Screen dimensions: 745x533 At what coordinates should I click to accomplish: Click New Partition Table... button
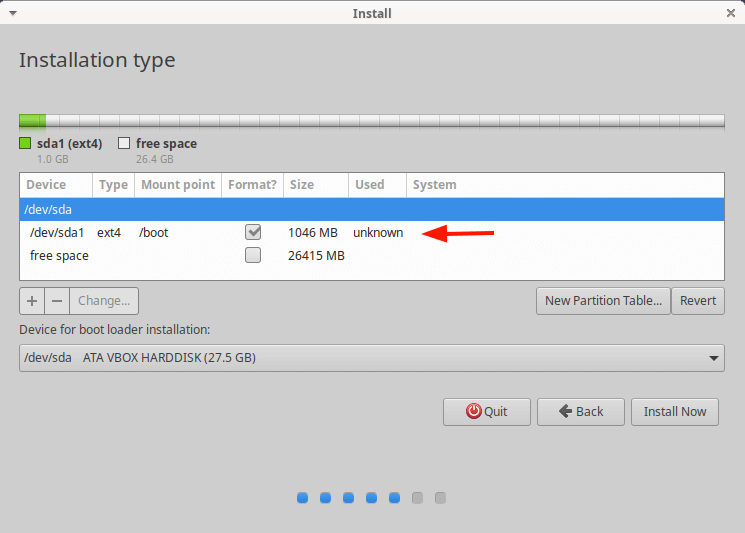[603, 301]
